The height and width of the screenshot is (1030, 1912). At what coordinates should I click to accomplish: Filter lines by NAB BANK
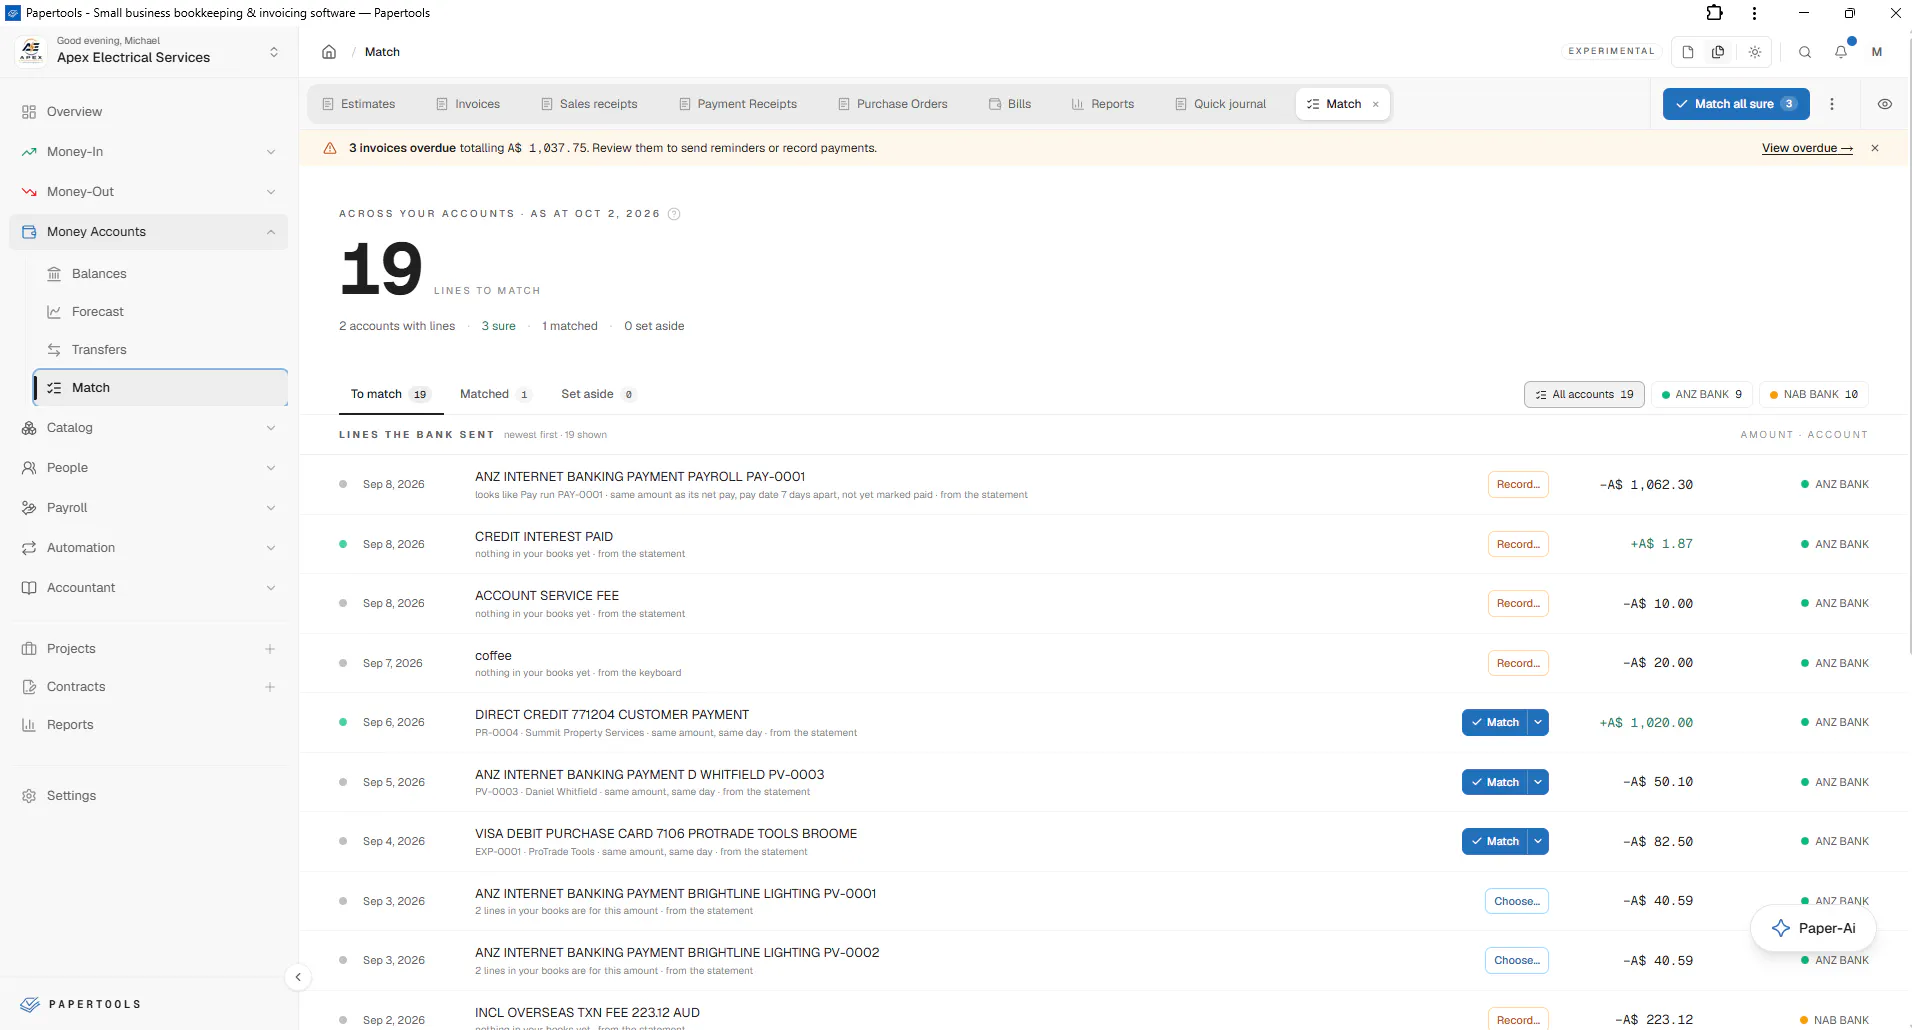click(1814, 394)
